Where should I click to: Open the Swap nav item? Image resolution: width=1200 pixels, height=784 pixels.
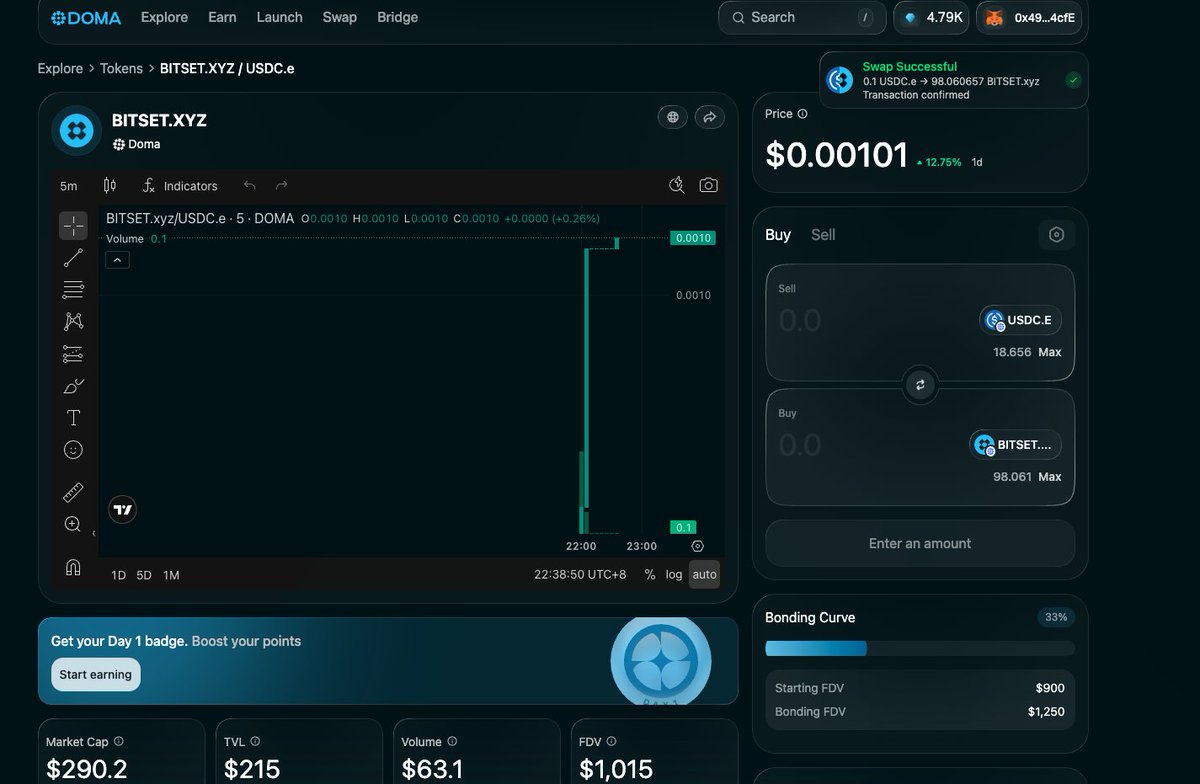pyautogui.click(x=340, y=17)
